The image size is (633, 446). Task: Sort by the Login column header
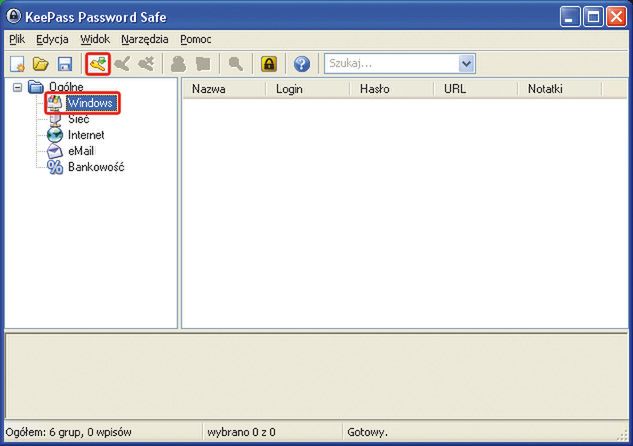pyautogui.click(x=308, y=89)
